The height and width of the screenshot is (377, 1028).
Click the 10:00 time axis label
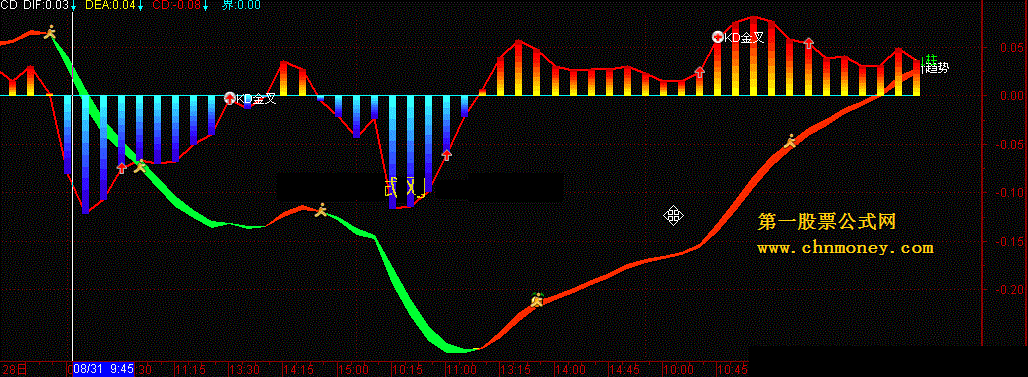678,370
